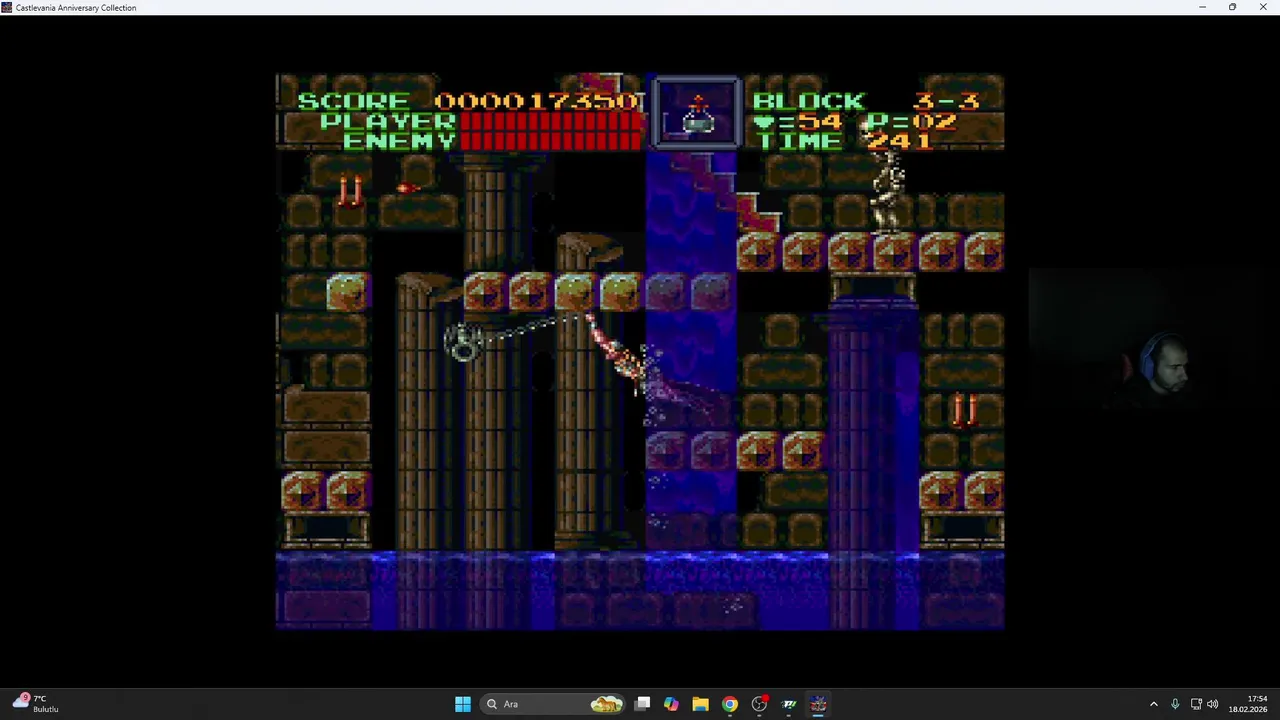Open the green checkered-logo app in taskbar
Viewport: 1280px width, 720px height.
(x=789, y=704)
